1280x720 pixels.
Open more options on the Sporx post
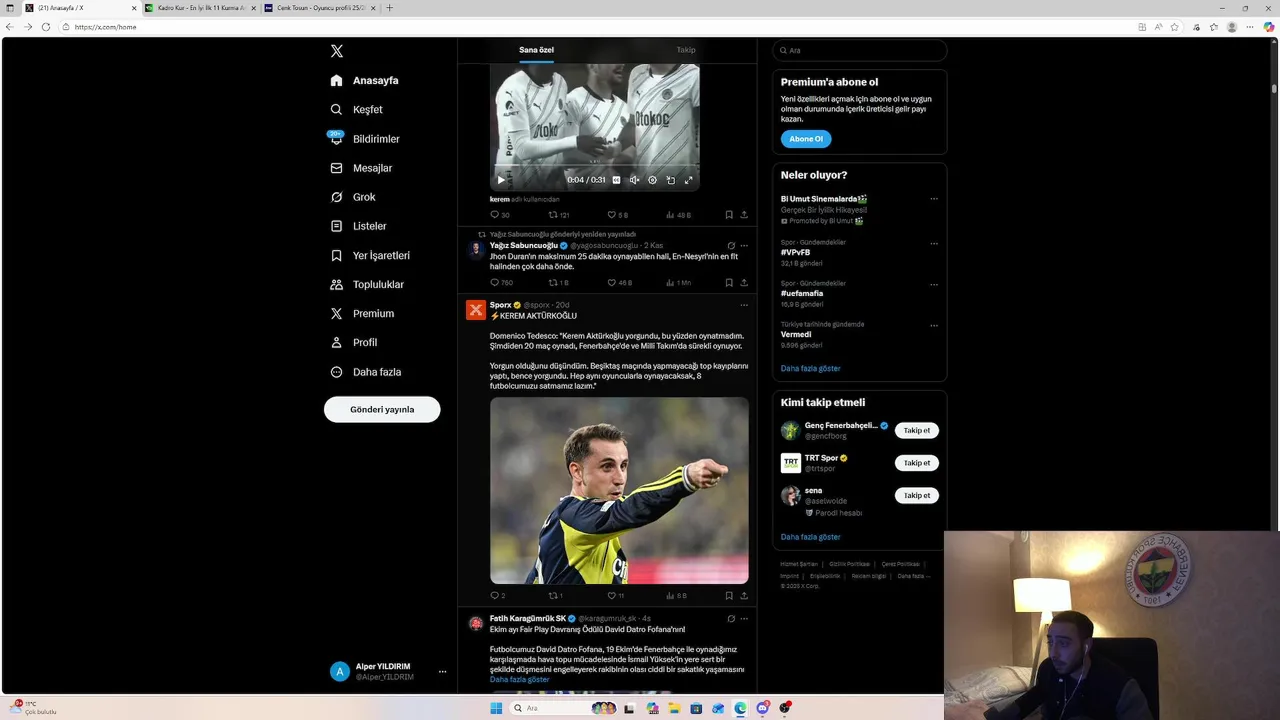744,305
